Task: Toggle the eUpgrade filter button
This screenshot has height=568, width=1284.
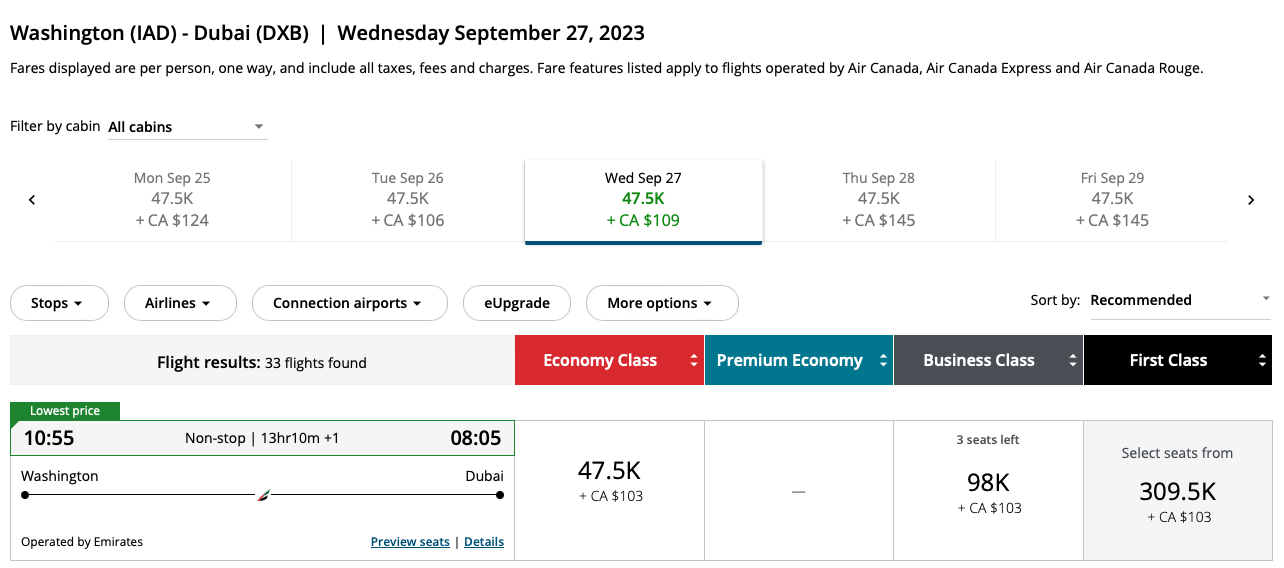Action: [x=517, y=303]
